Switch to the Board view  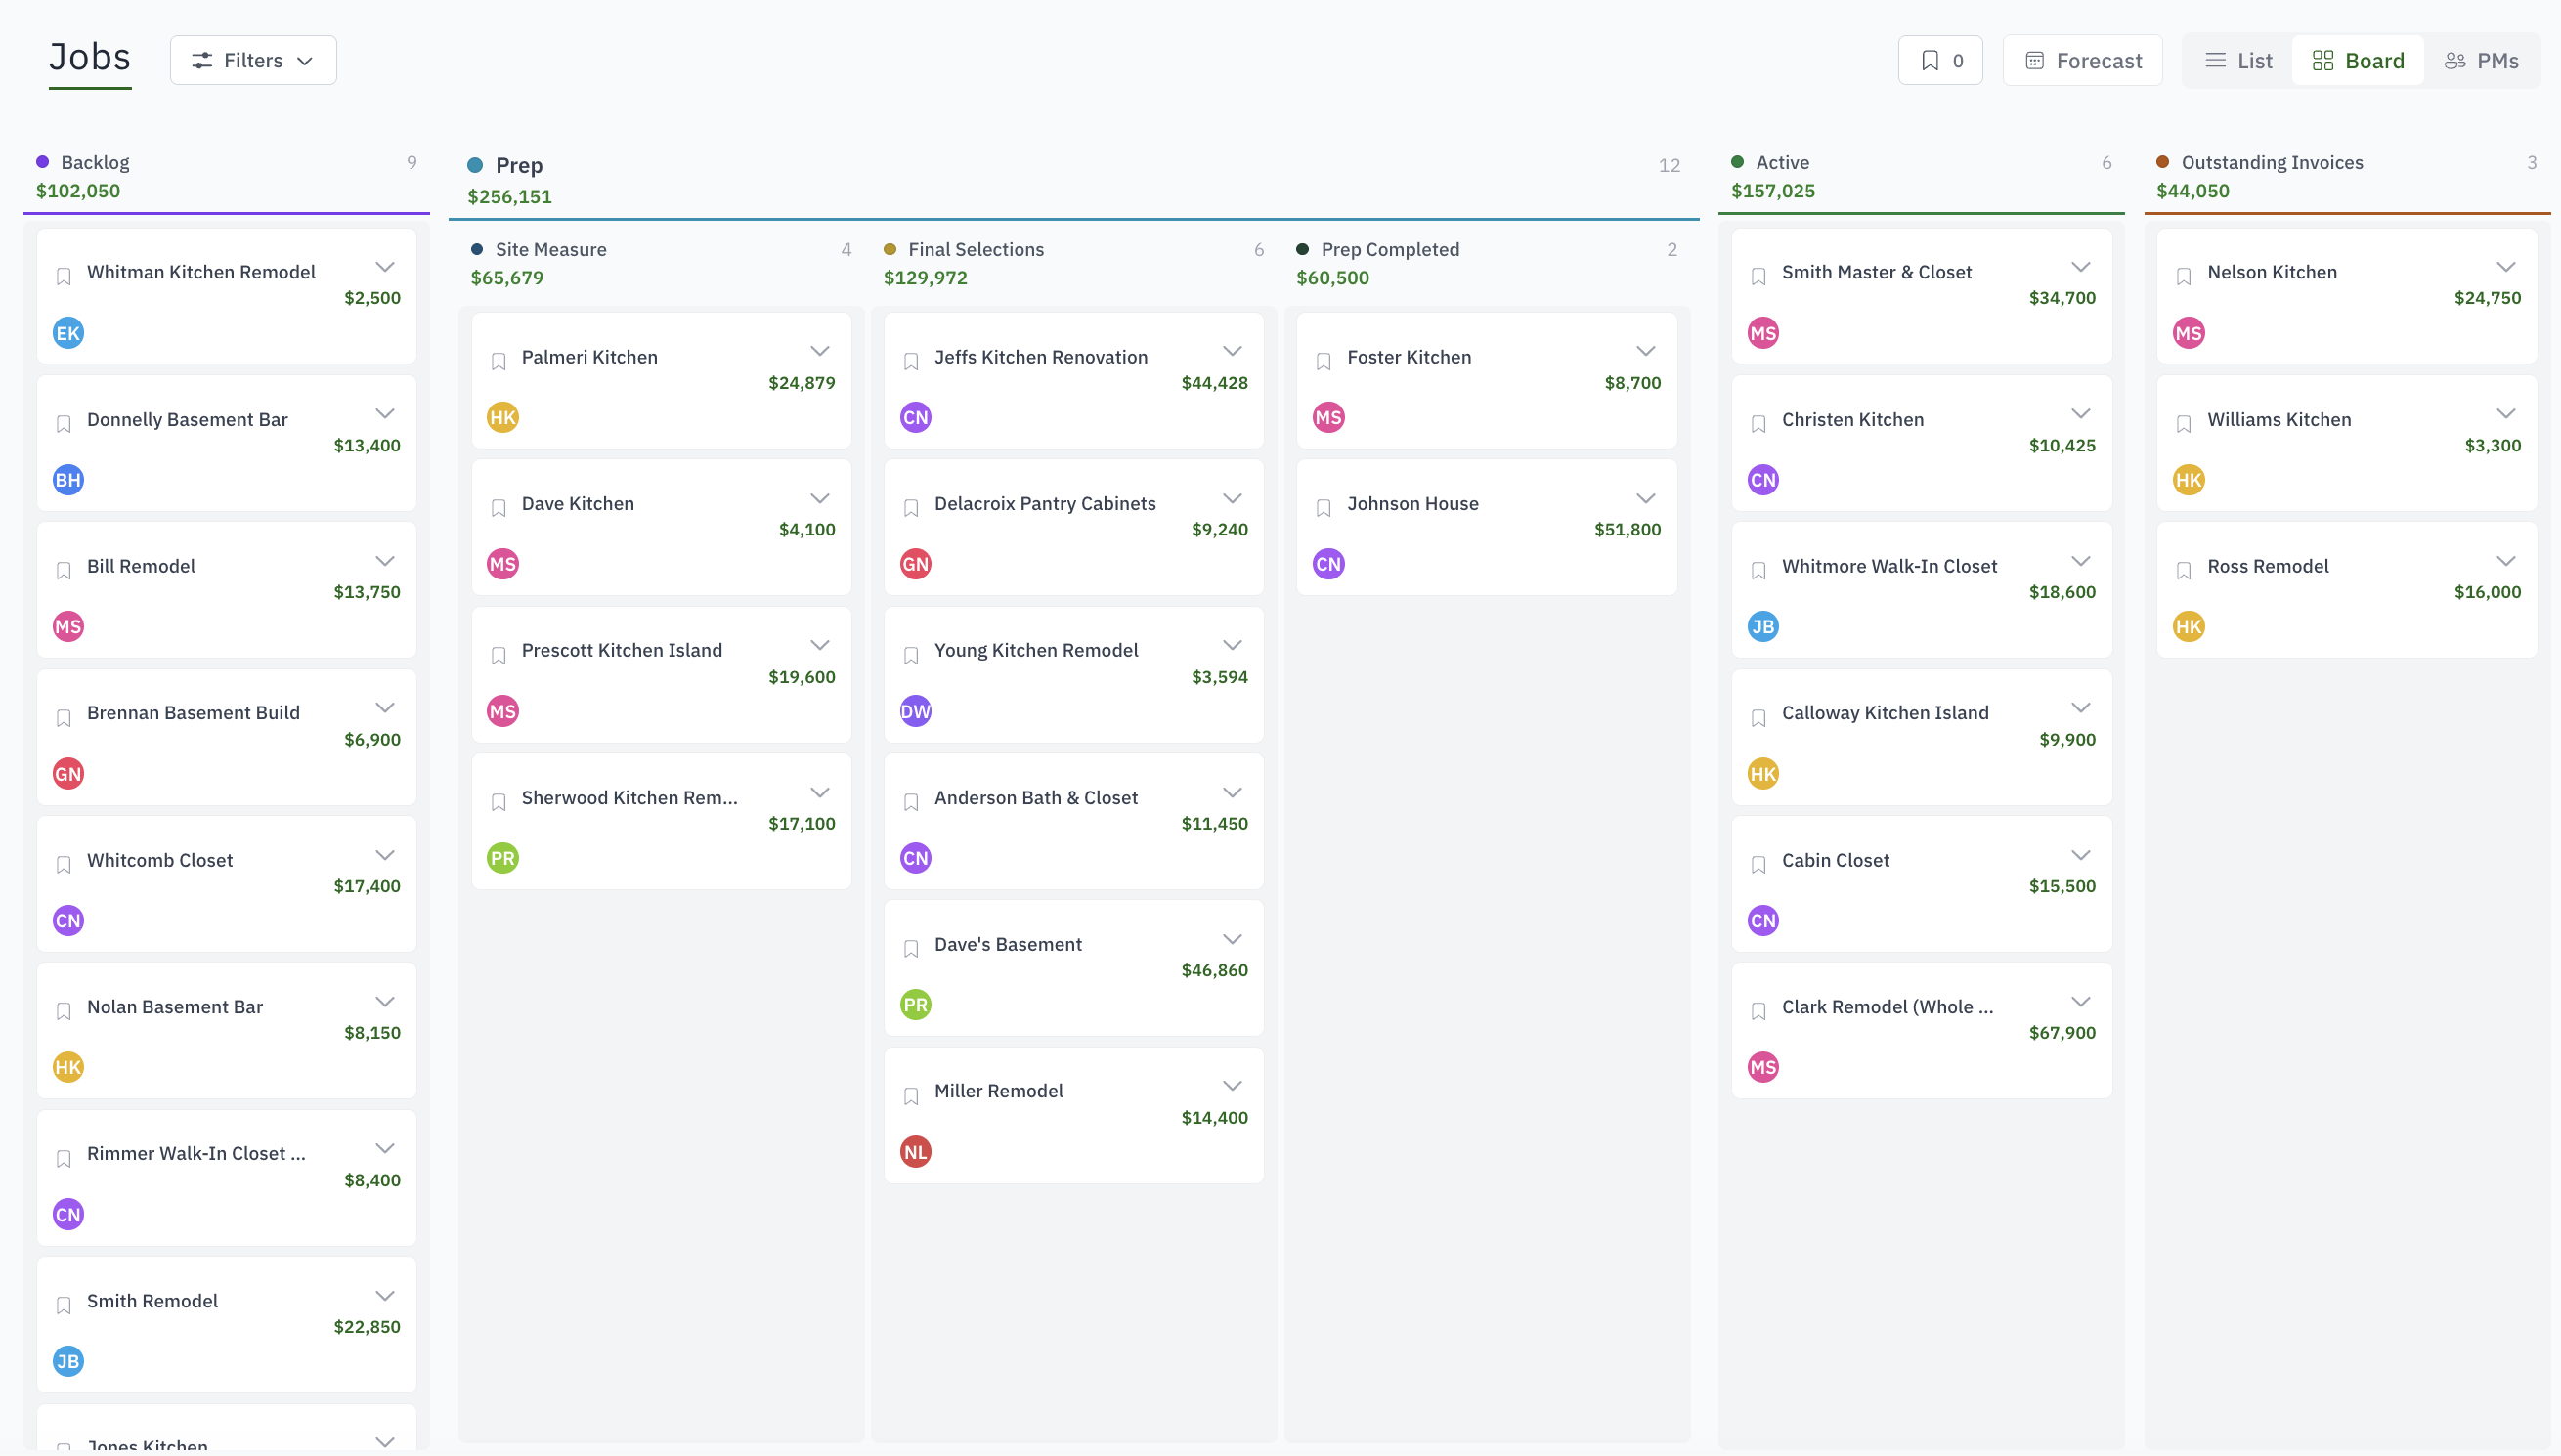(2358, 61)
